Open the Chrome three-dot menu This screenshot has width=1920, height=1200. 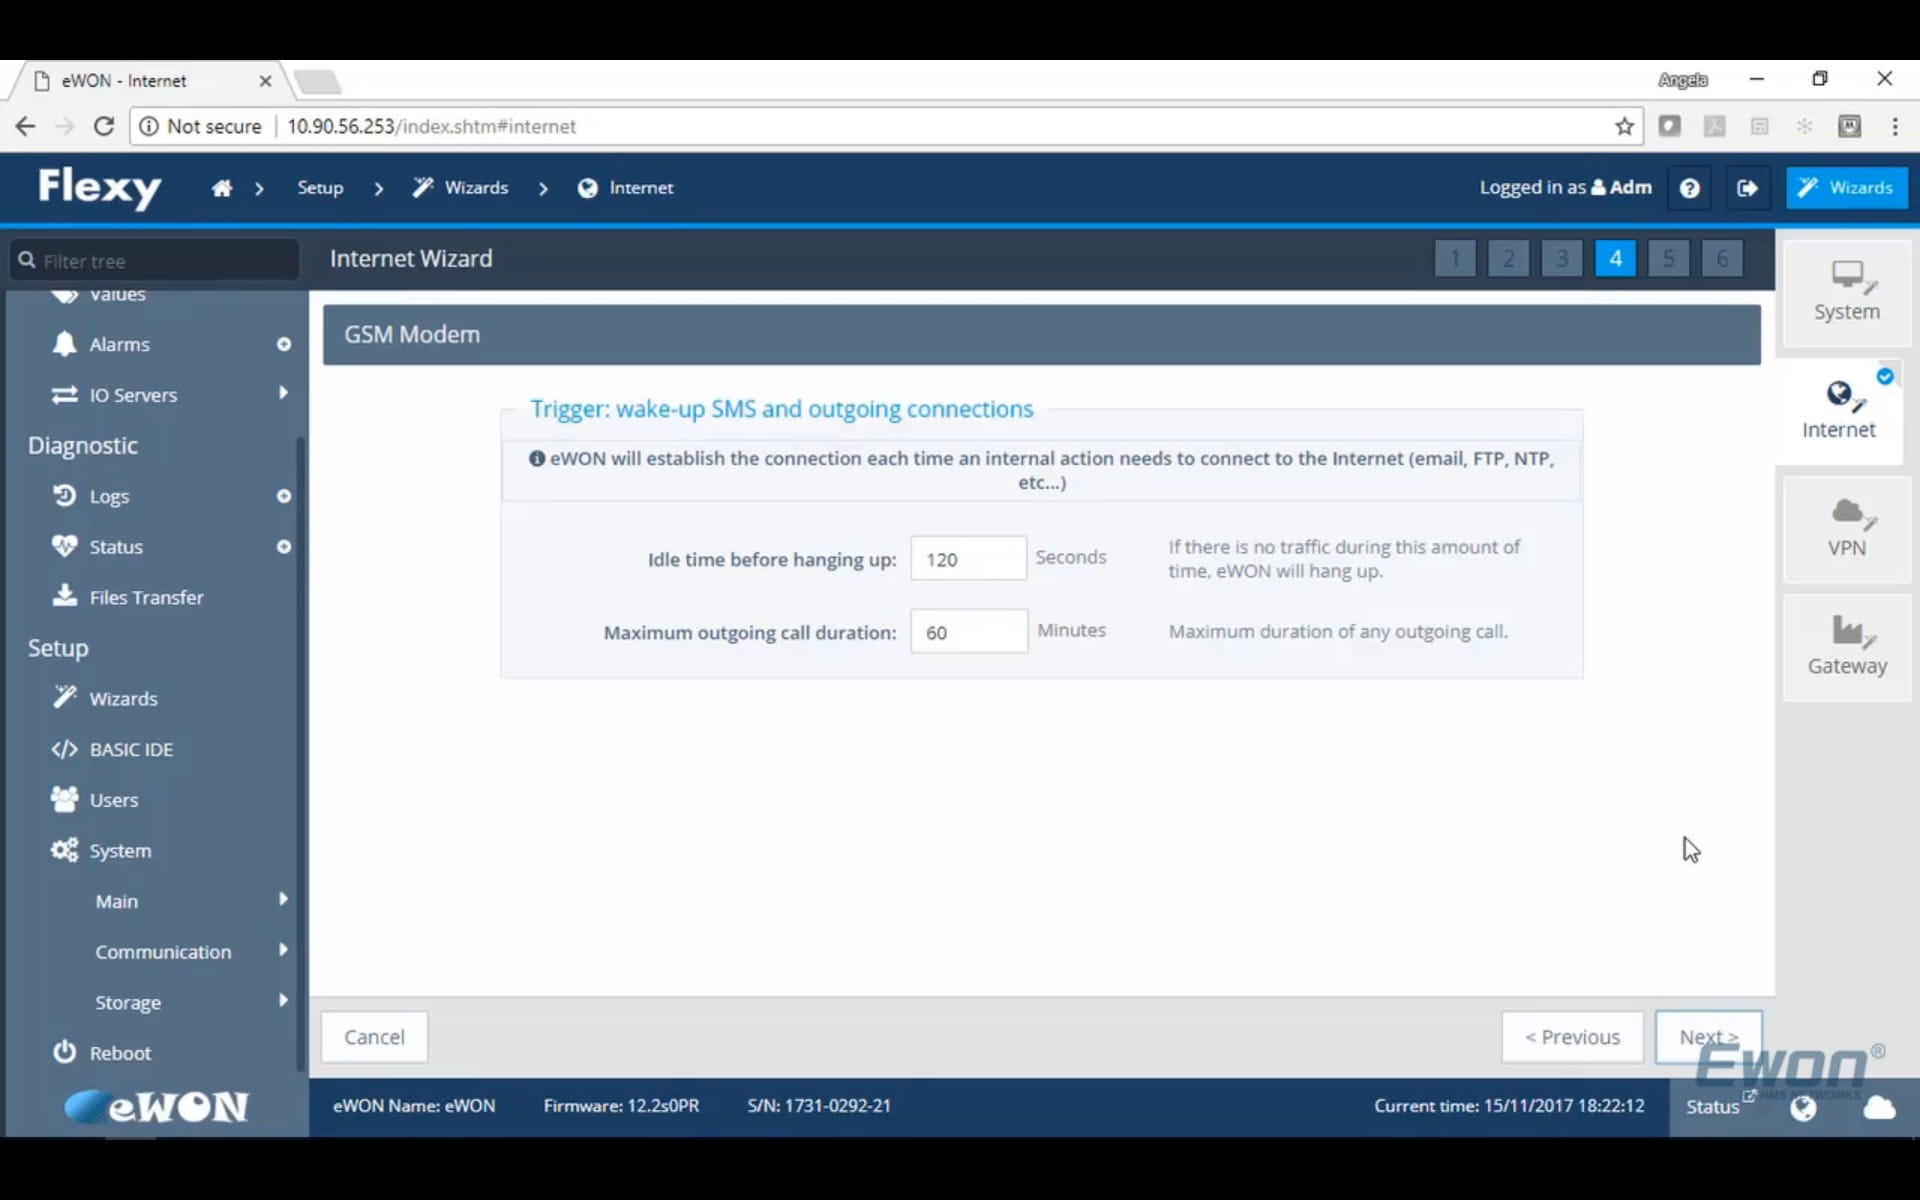[1895, 126]
